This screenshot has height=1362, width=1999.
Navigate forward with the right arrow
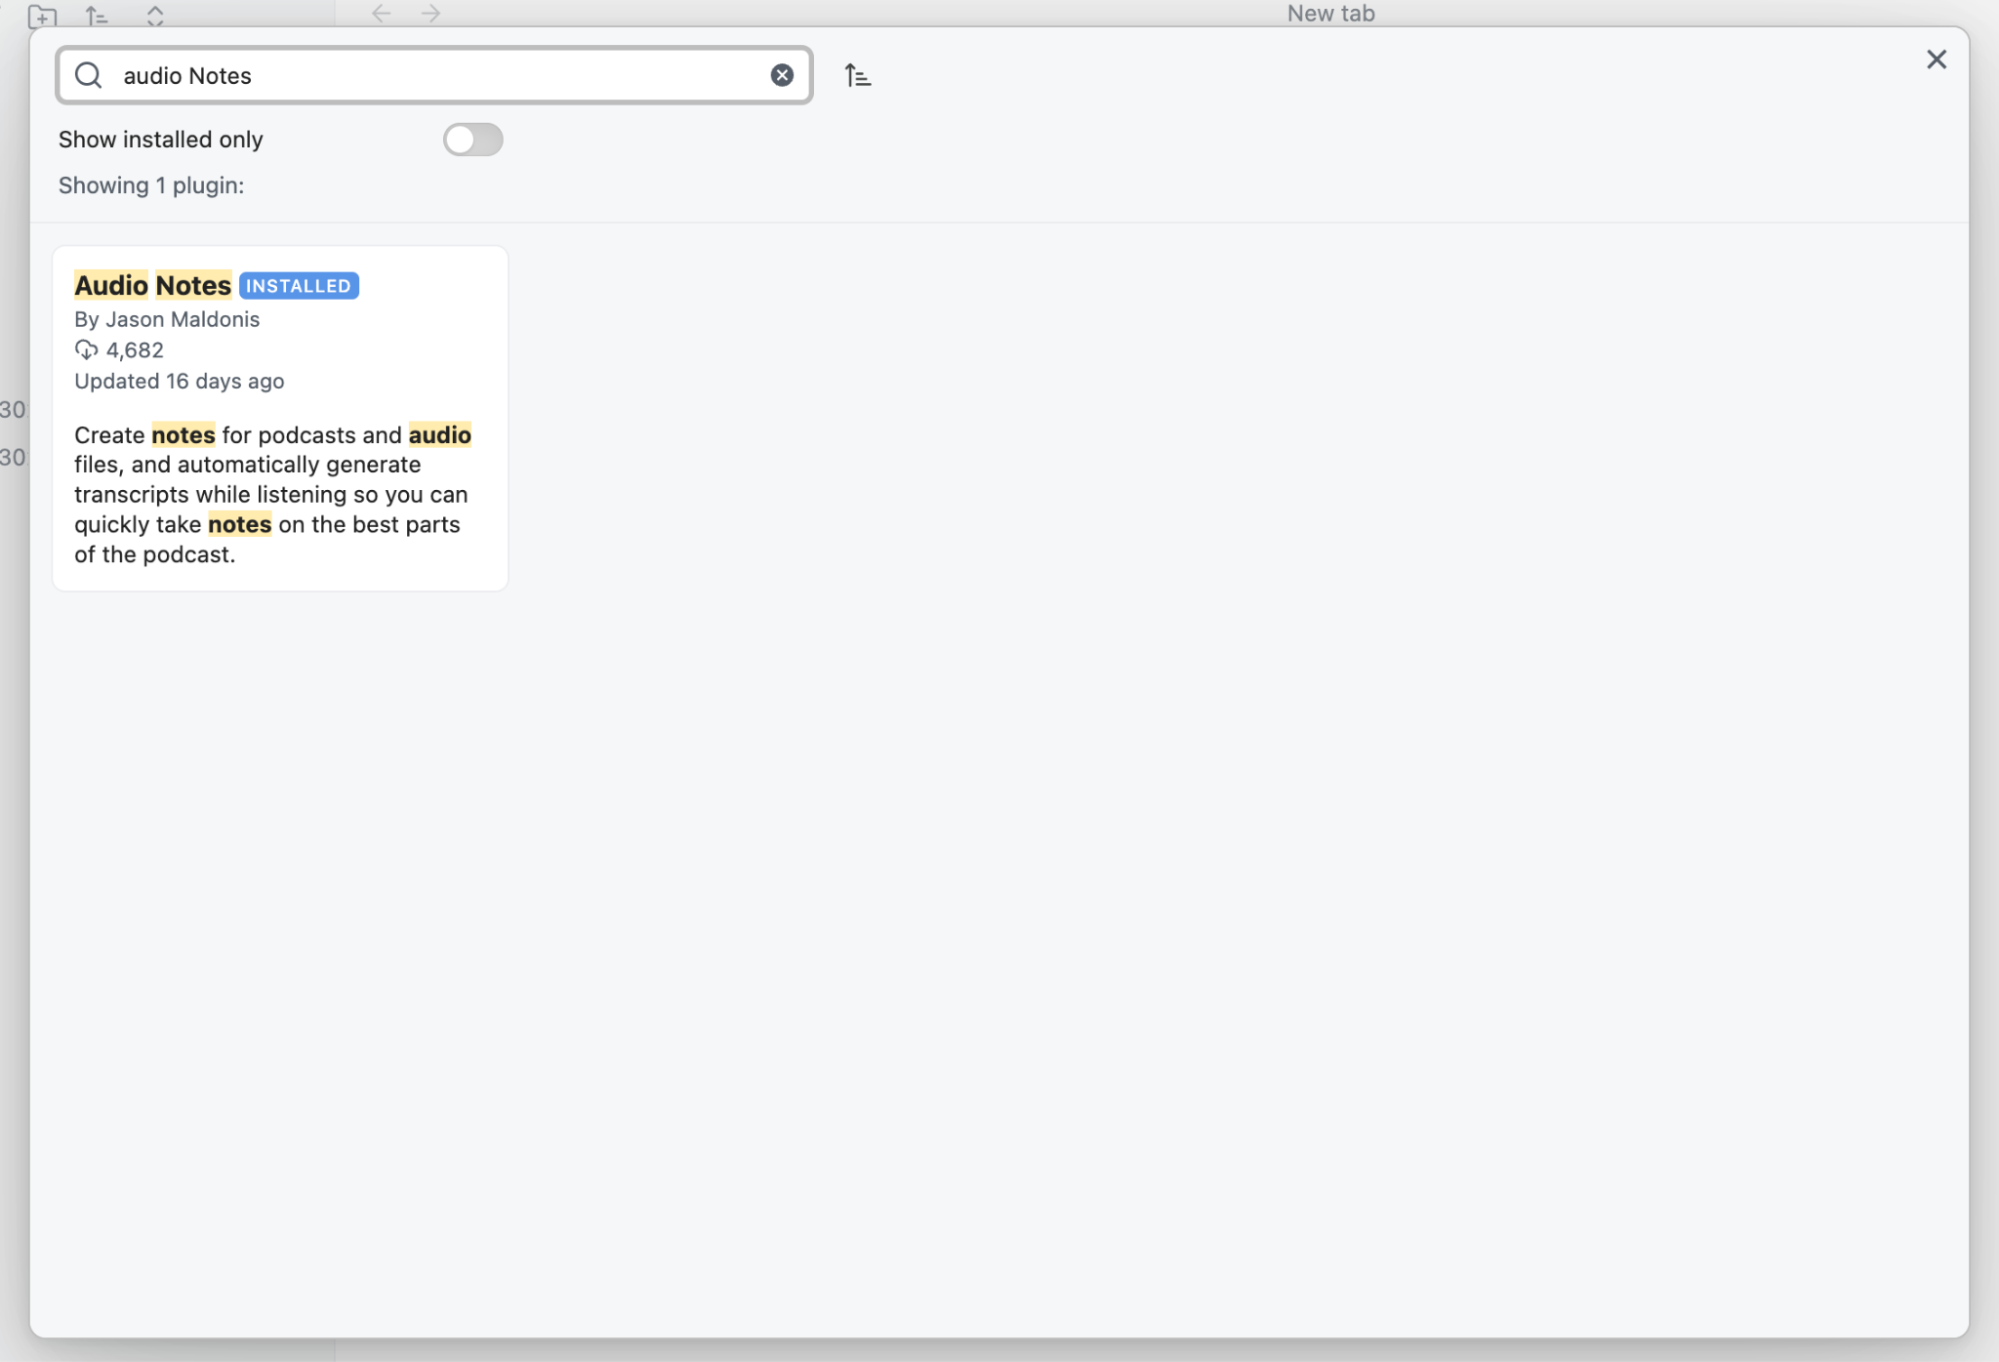tap(431, 14)
